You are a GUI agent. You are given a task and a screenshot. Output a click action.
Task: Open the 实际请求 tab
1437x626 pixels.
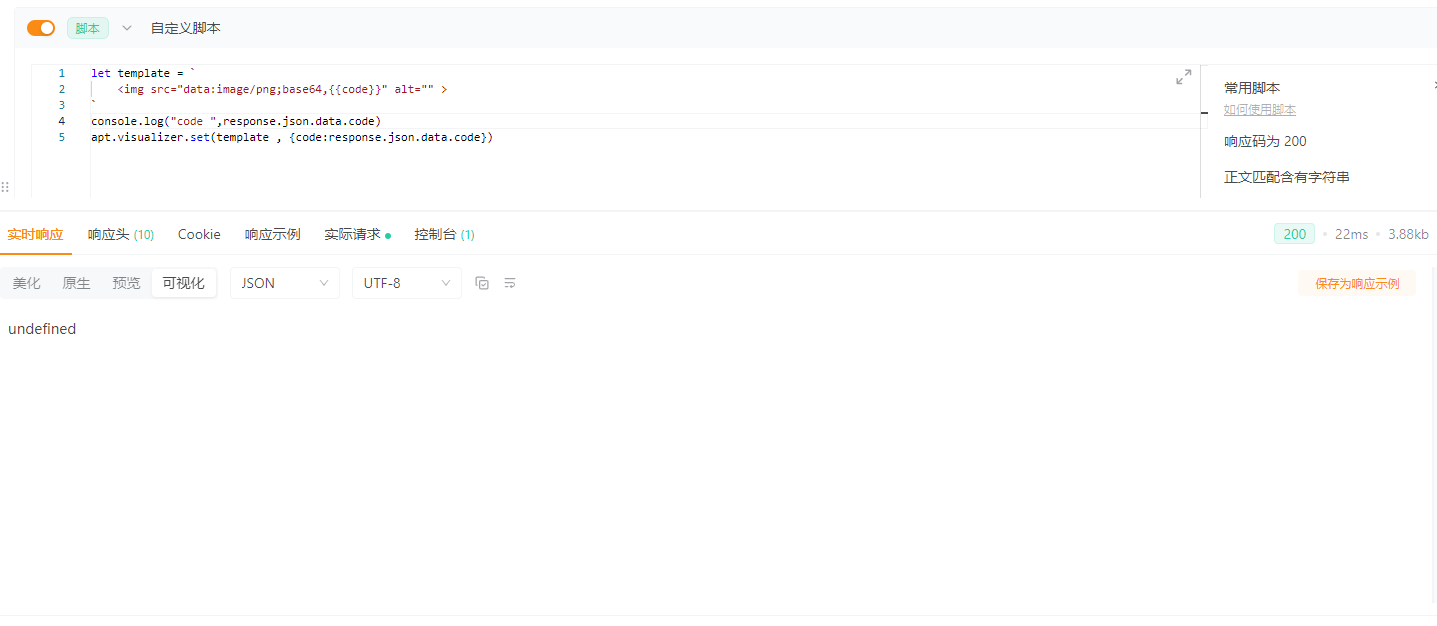[357, 234]
